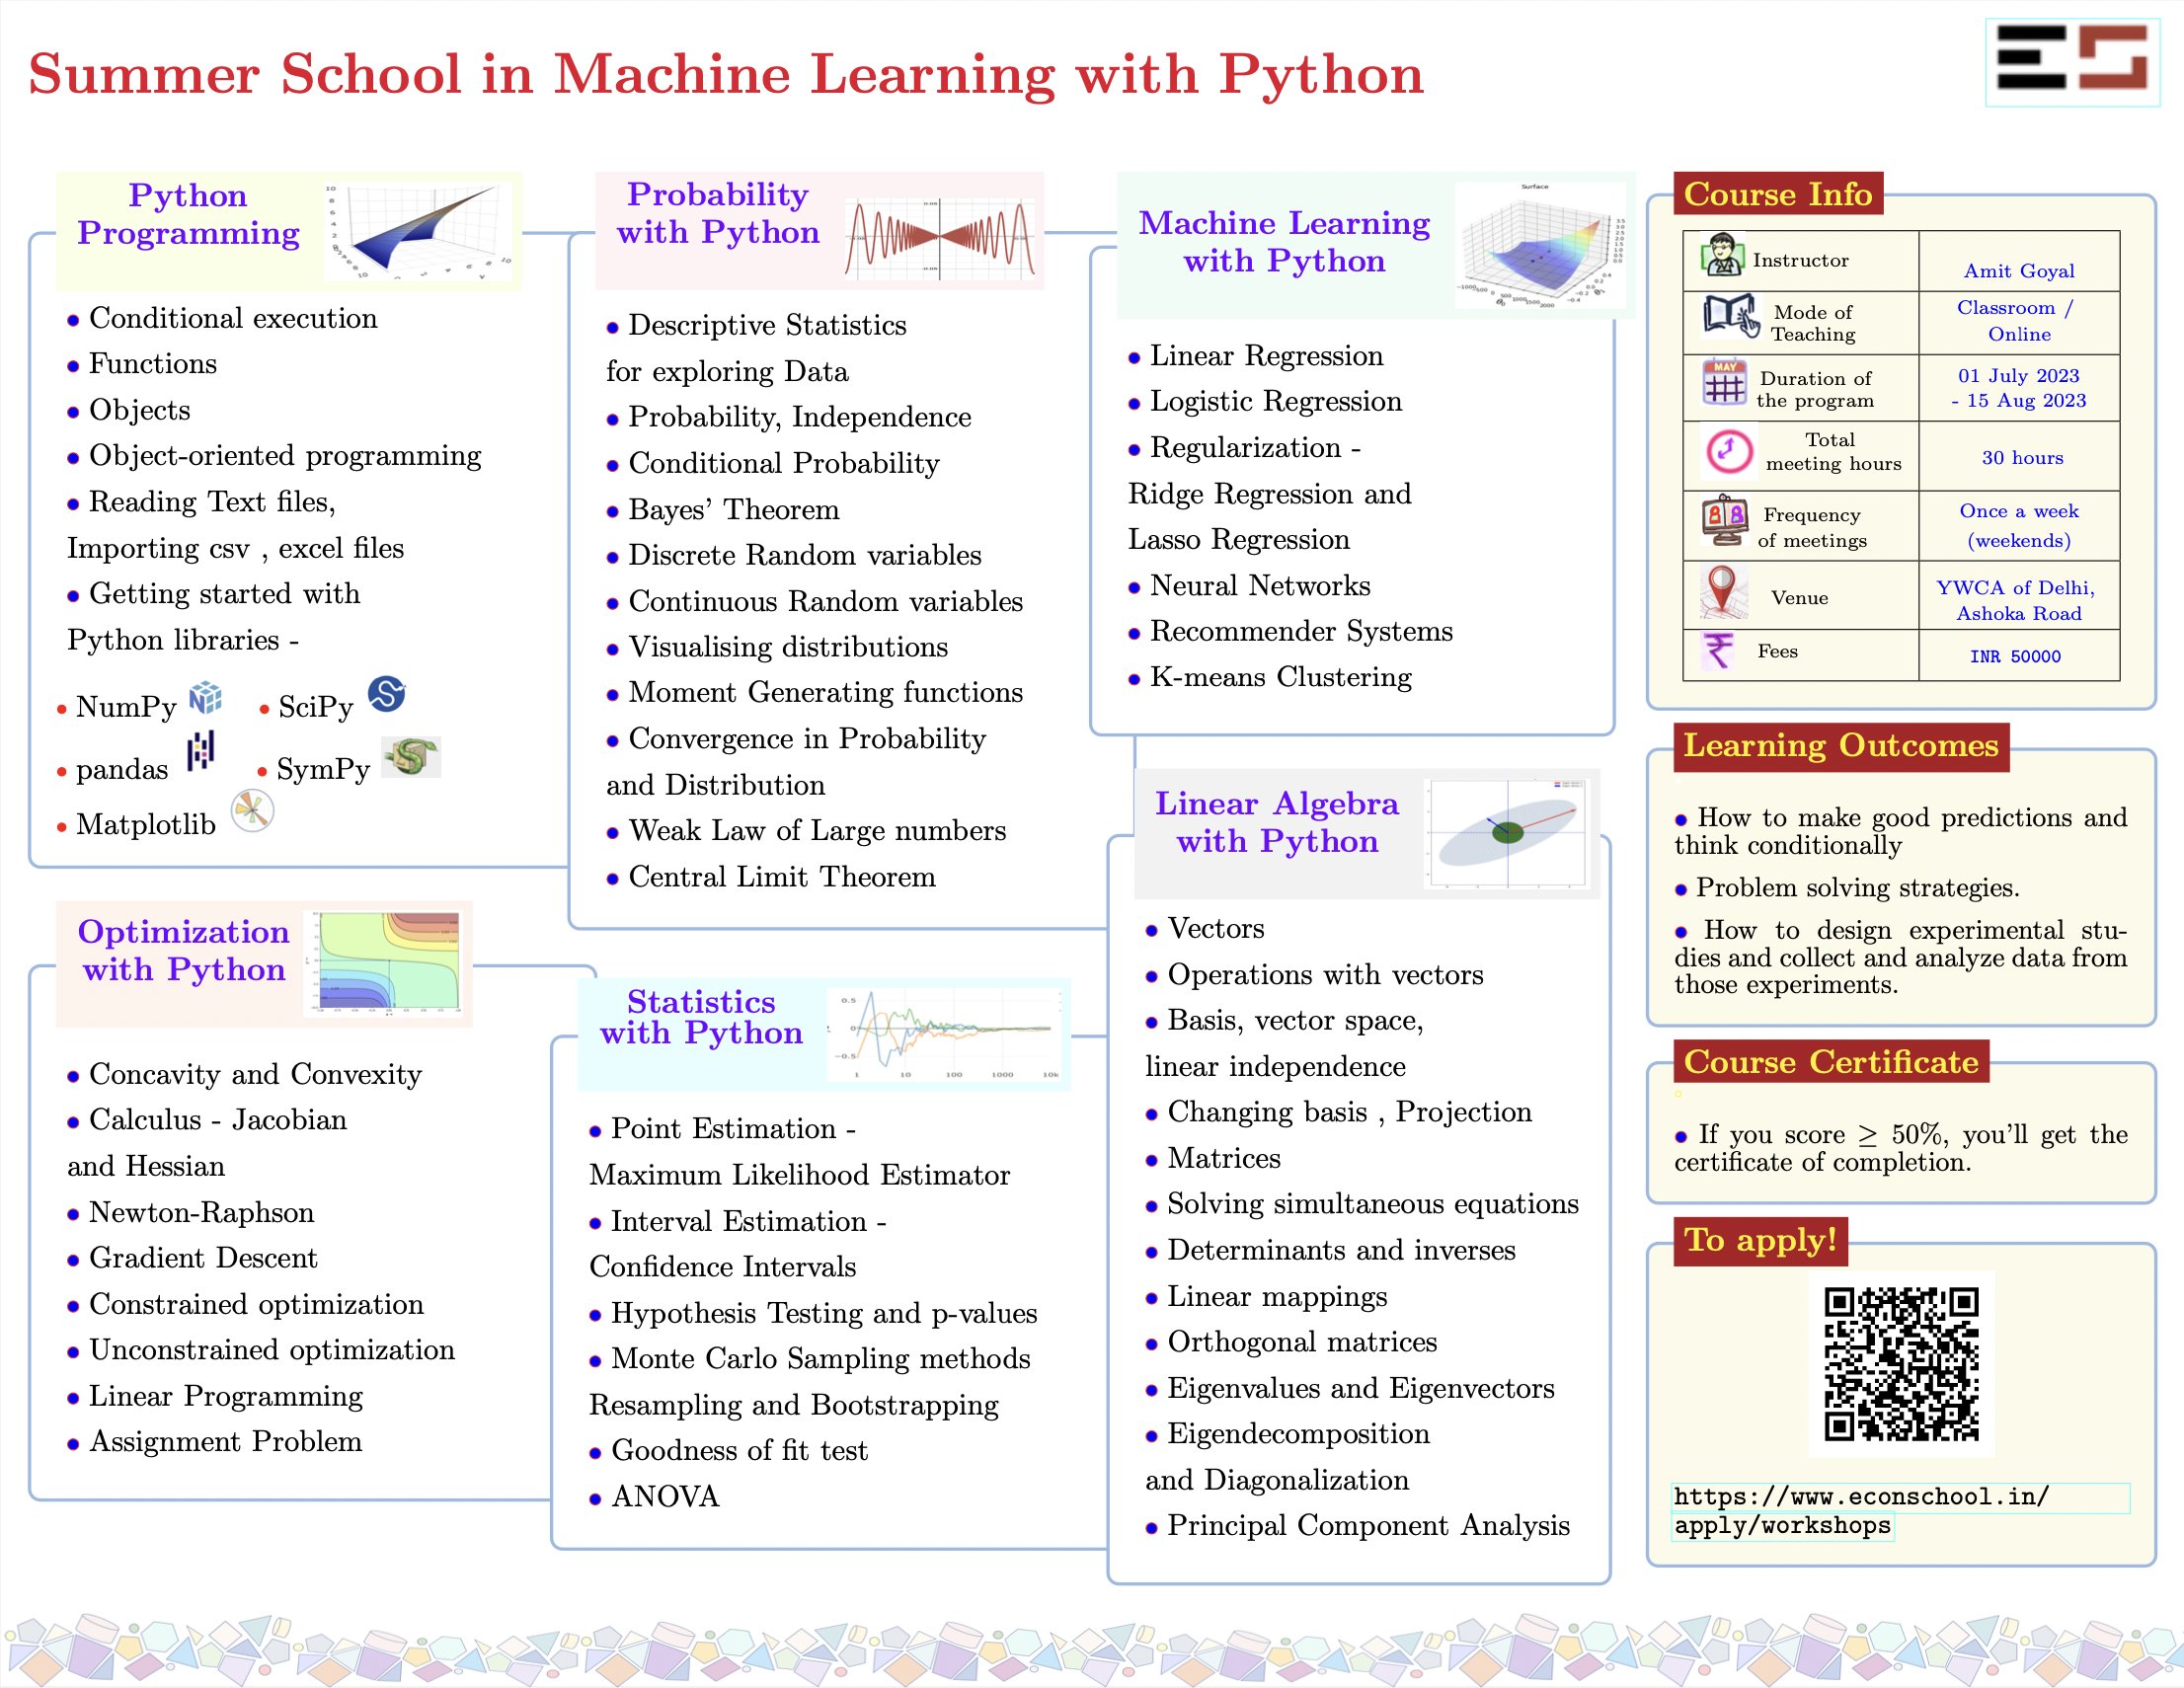Click the Course Certificate red header
Screen dimensions: 2184x1688
(1831, 1062)
